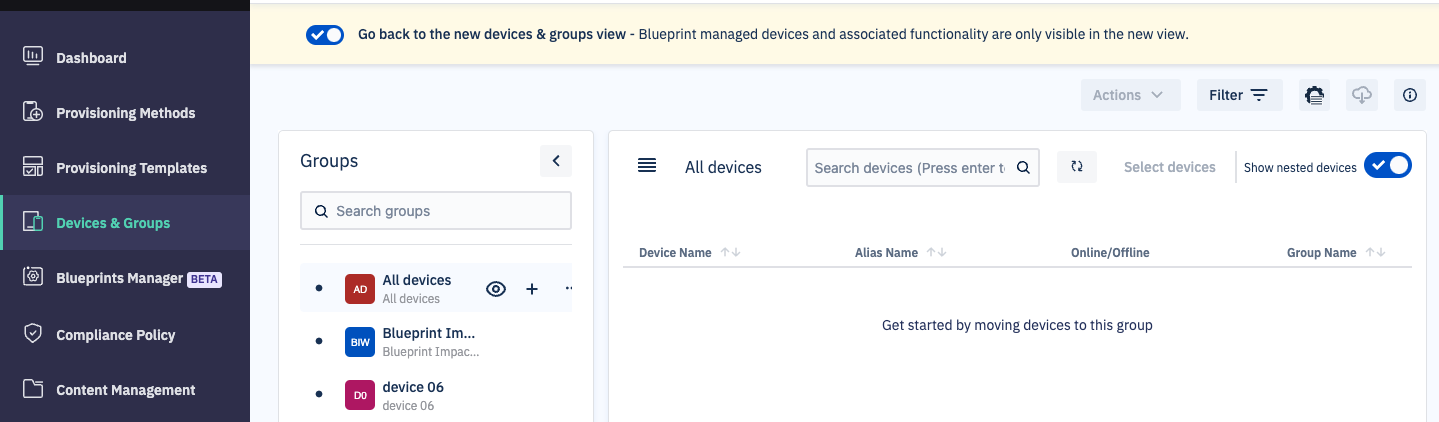Click the Online/Offline column header
This screenshot has width=1439, height=422.
[1110, 253]
